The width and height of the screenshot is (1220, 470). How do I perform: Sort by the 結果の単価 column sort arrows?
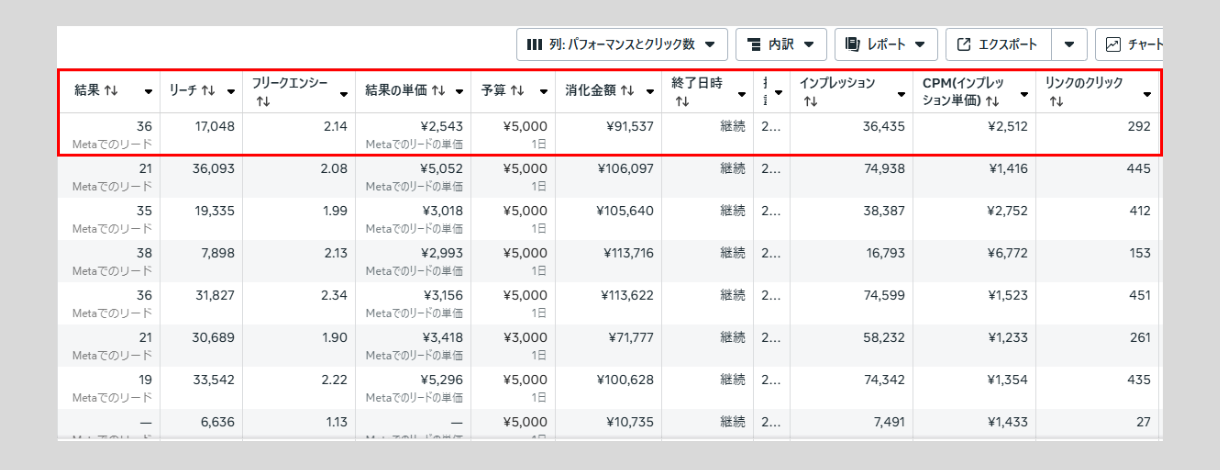click(439, 91)
